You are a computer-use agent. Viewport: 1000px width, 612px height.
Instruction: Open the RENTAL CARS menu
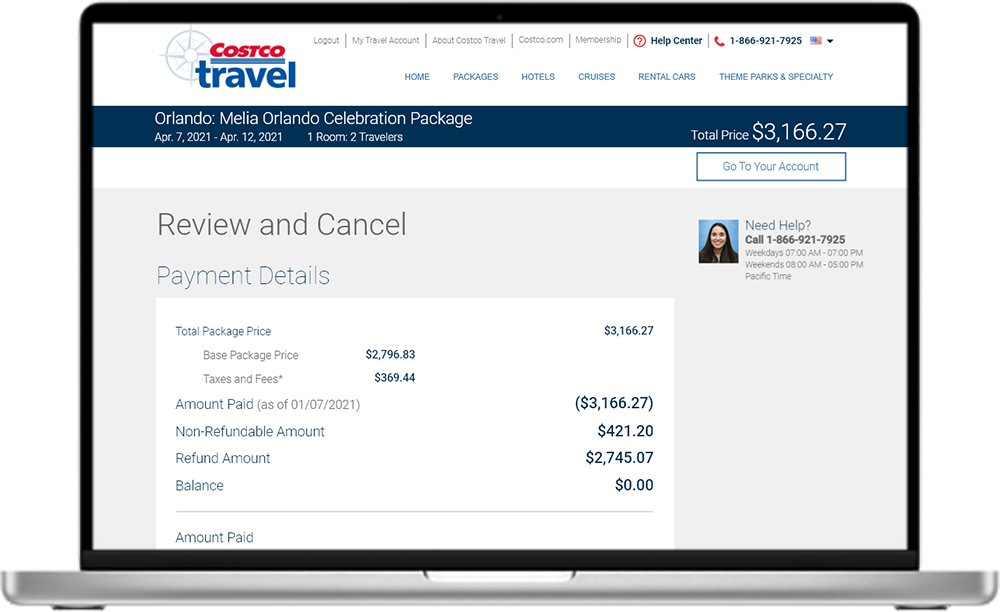(666, 76)
